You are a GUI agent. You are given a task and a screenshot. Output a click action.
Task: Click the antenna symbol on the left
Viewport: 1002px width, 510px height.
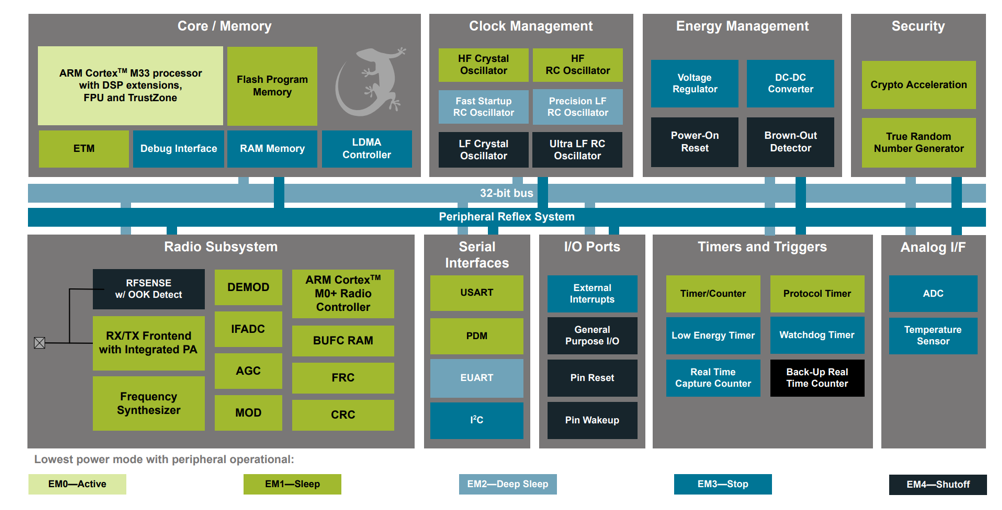(x=39, y=343)
